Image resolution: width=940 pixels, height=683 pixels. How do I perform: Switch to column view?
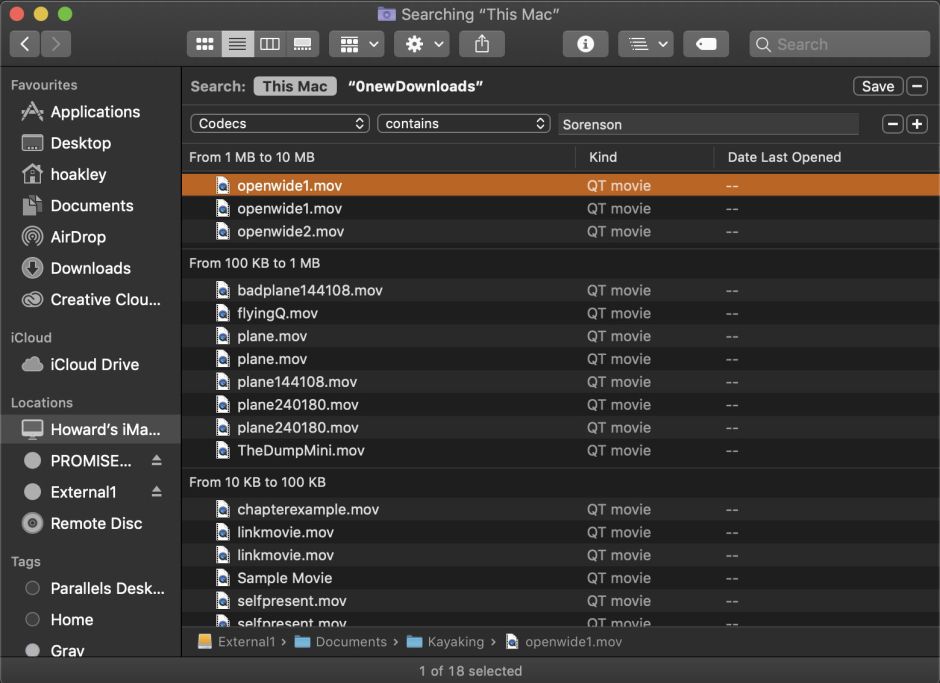tap(270, 43)
